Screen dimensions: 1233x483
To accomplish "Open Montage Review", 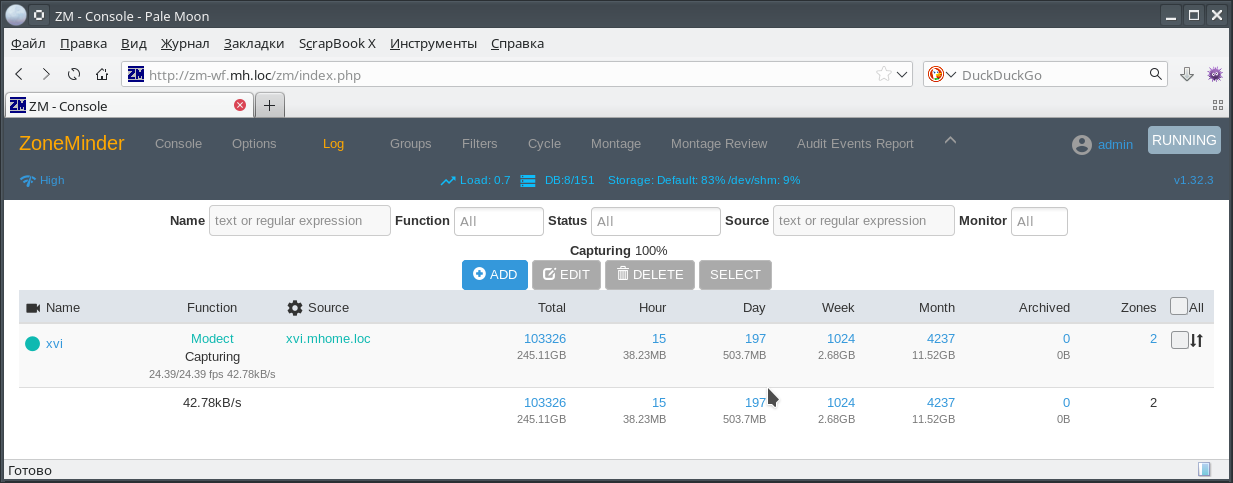I will pos(719,144).
